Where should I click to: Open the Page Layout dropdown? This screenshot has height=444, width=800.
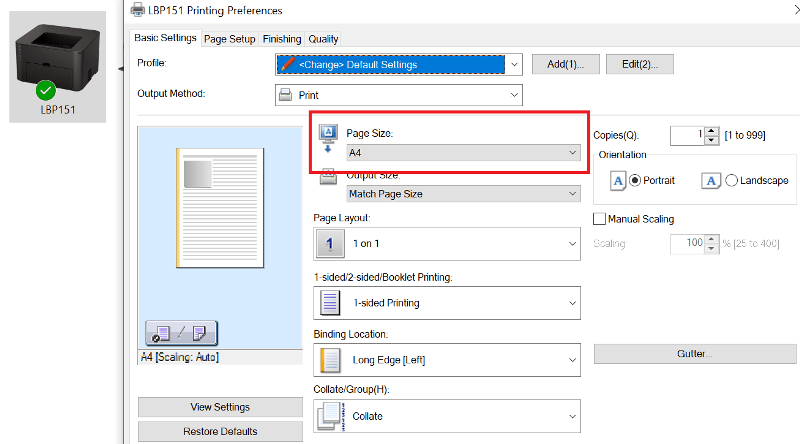pos(447,244)
